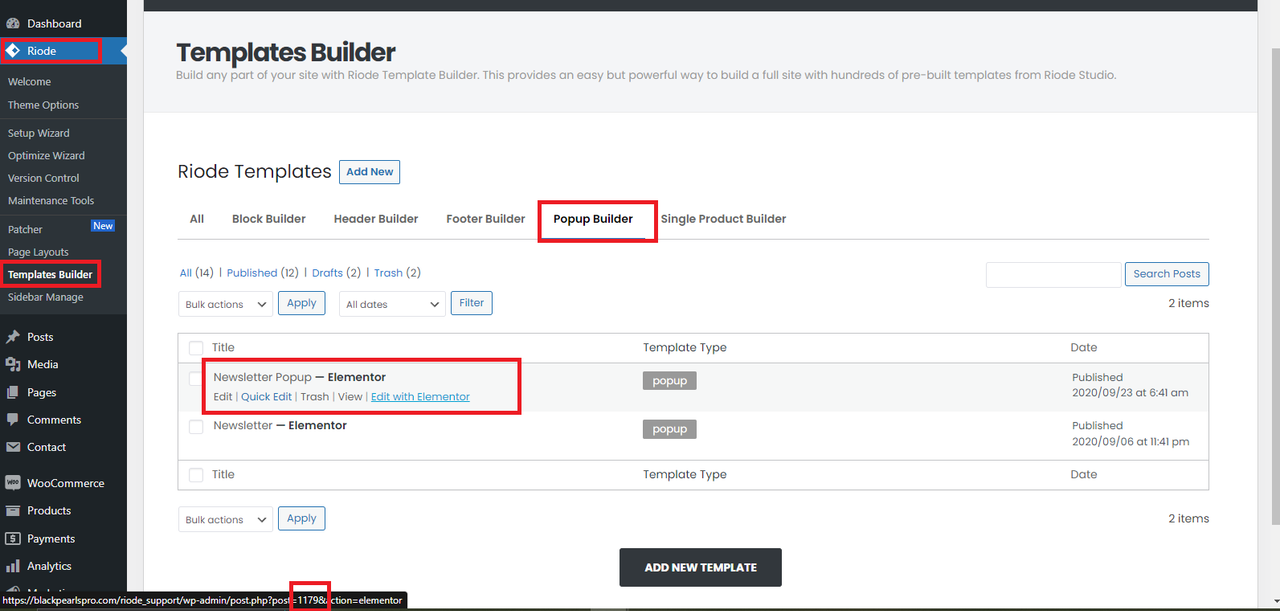
Task: Click the ADD NEW TEMPLATE button
Action: (x=700, y=567)
